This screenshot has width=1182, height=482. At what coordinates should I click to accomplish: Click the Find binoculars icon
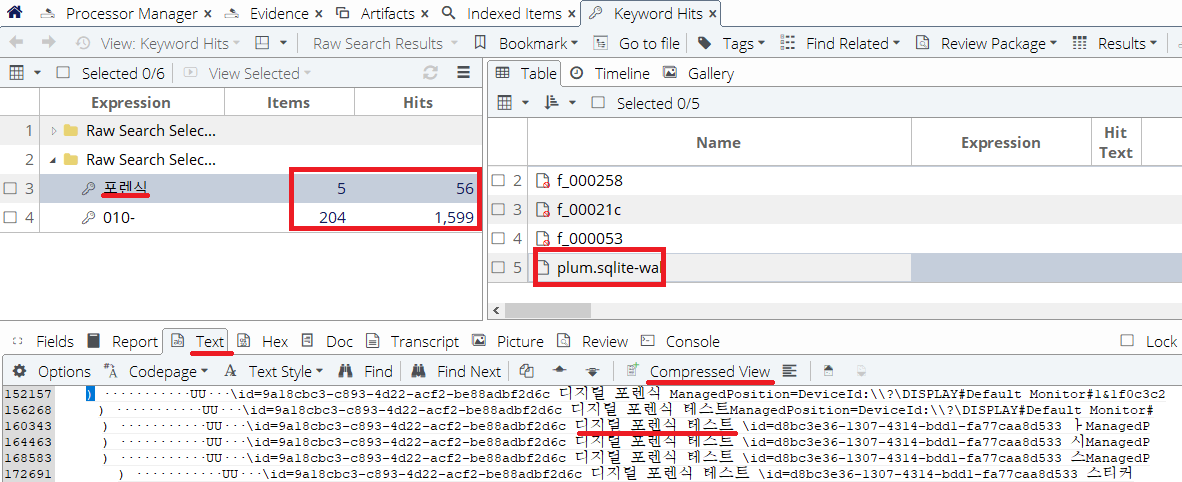click(x=345, y=371)
